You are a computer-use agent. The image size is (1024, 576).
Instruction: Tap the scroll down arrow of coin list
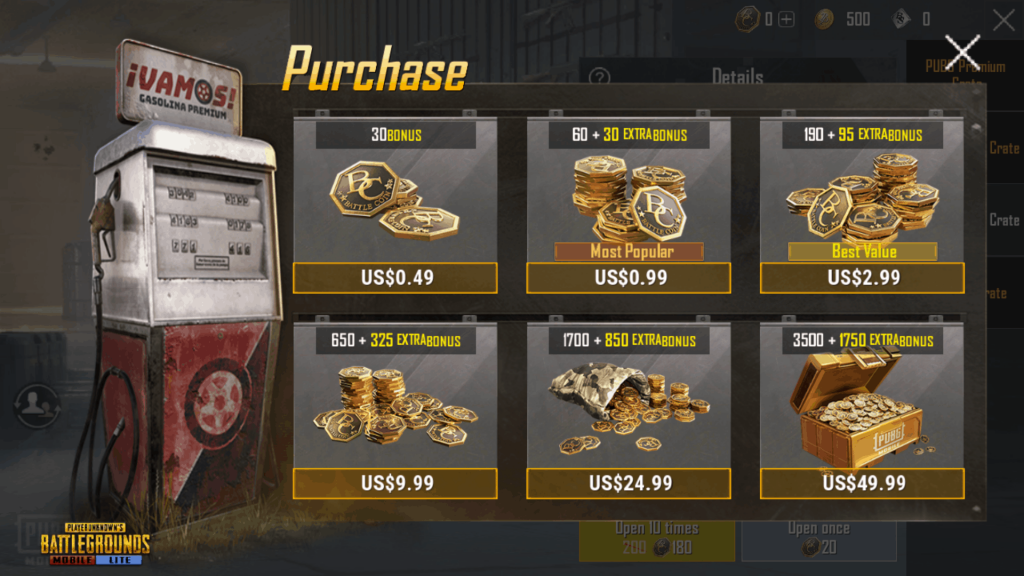976,509
